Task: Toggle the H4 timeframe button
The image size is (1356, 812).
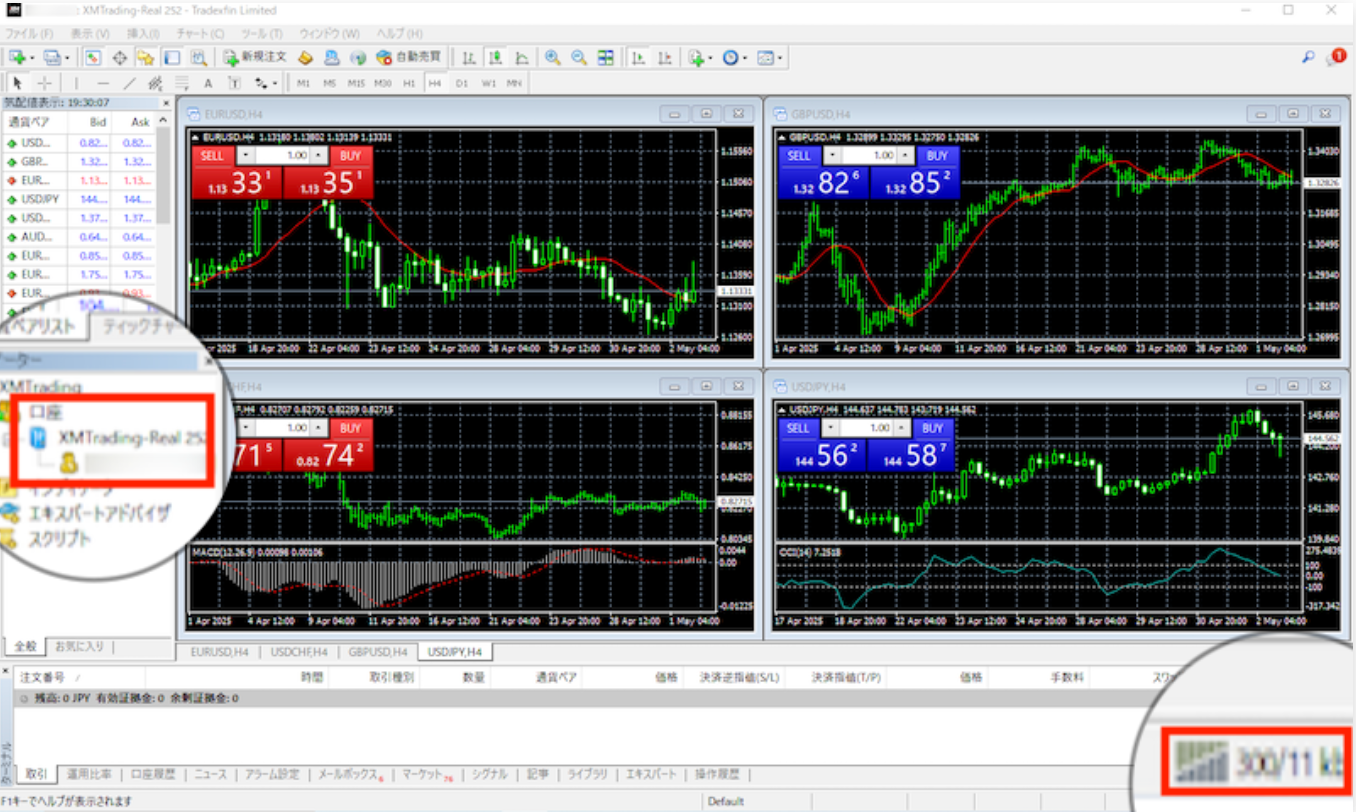Action: click(435, 83)
